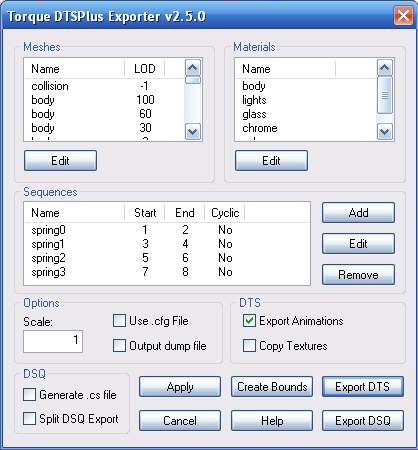
Task: Add a new sequence
Action: [x=358, y=212]
